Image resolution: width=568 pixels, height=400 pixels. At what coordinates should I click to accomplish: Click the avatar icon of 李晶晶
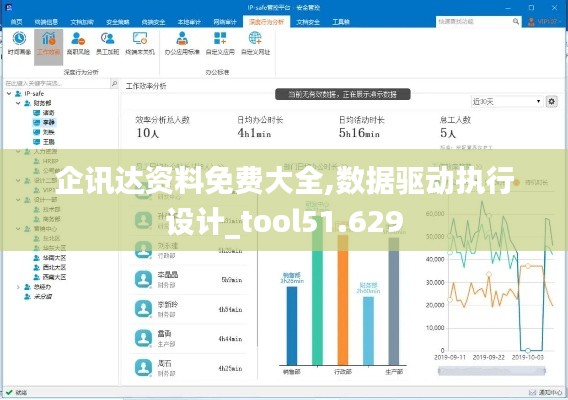[x=143, y=279]
